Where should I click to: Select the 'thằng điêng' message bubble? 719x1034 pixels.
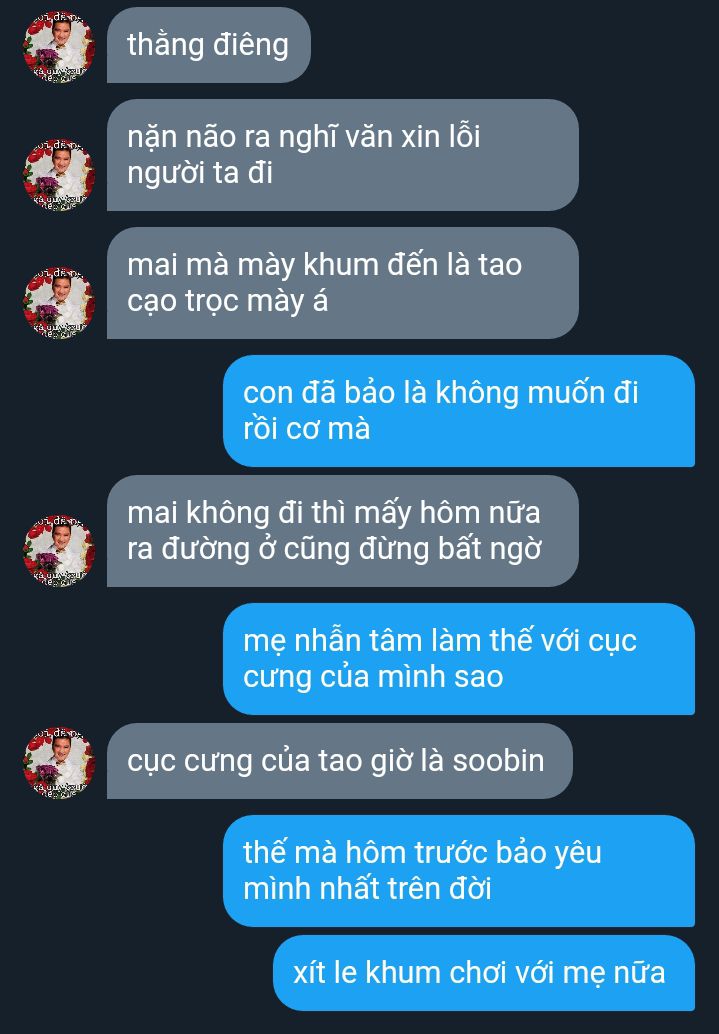click(208, 46)
